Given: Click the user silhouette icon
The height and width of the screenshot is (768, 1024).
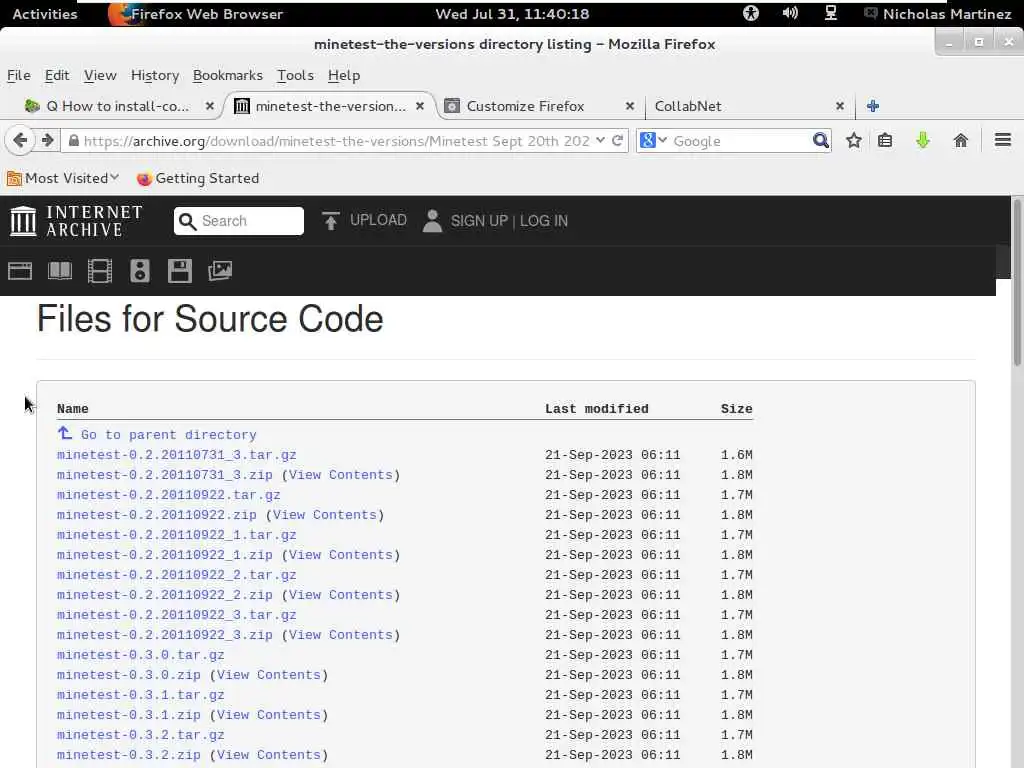Looking at the screenshot, I should coord(432,221).
